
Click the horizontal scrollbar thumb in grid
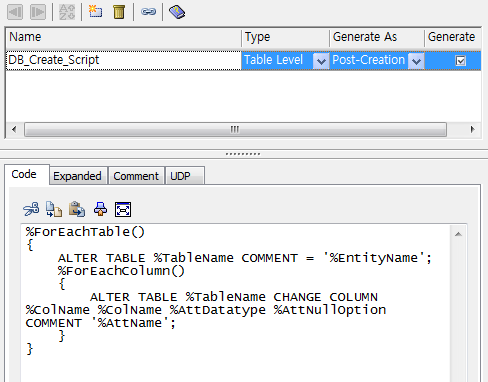click(x=235, y=129)
